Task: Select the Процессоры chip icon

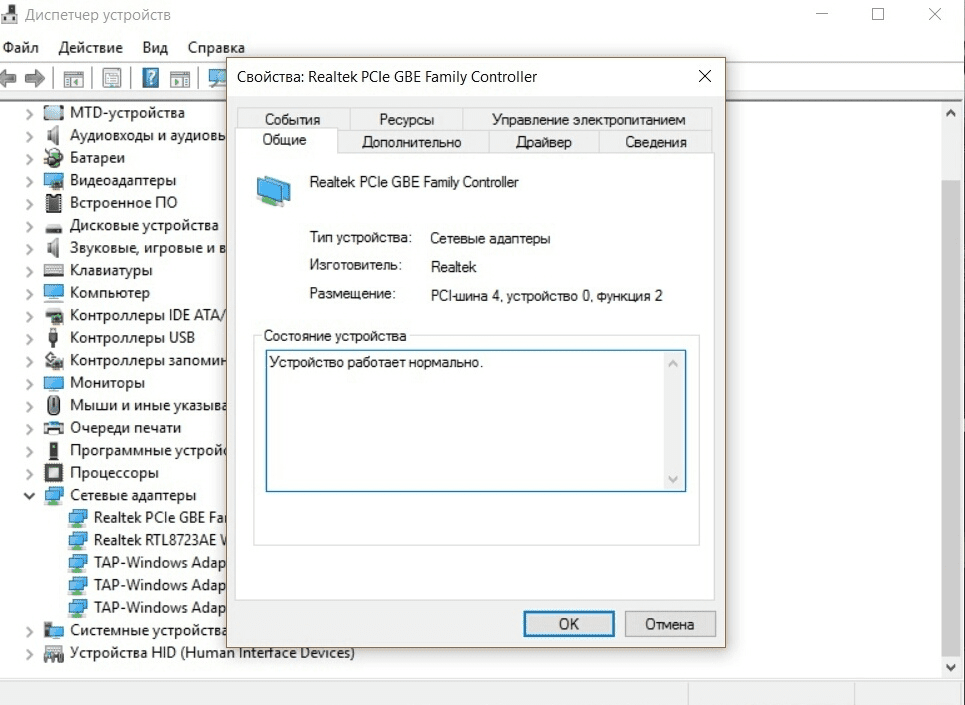Action: (x=54, y=472)
